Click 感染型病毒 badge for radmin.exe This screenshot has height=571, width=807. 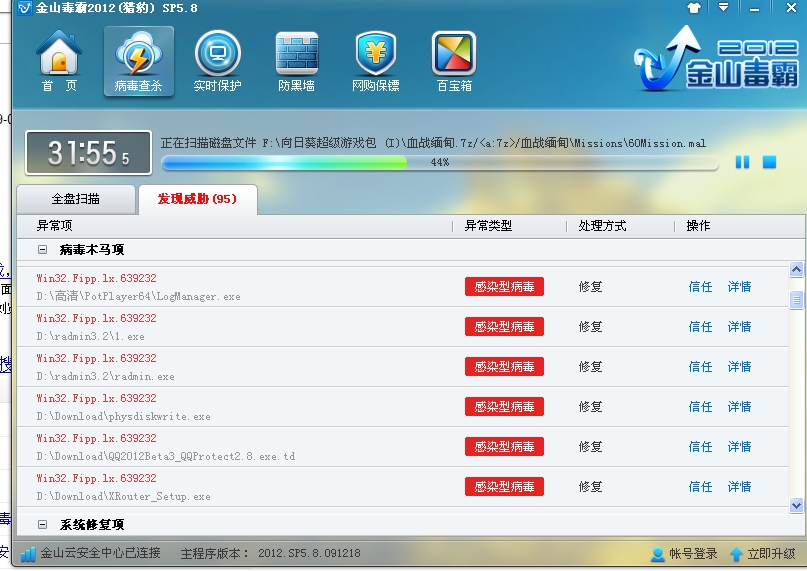[504, 367]
